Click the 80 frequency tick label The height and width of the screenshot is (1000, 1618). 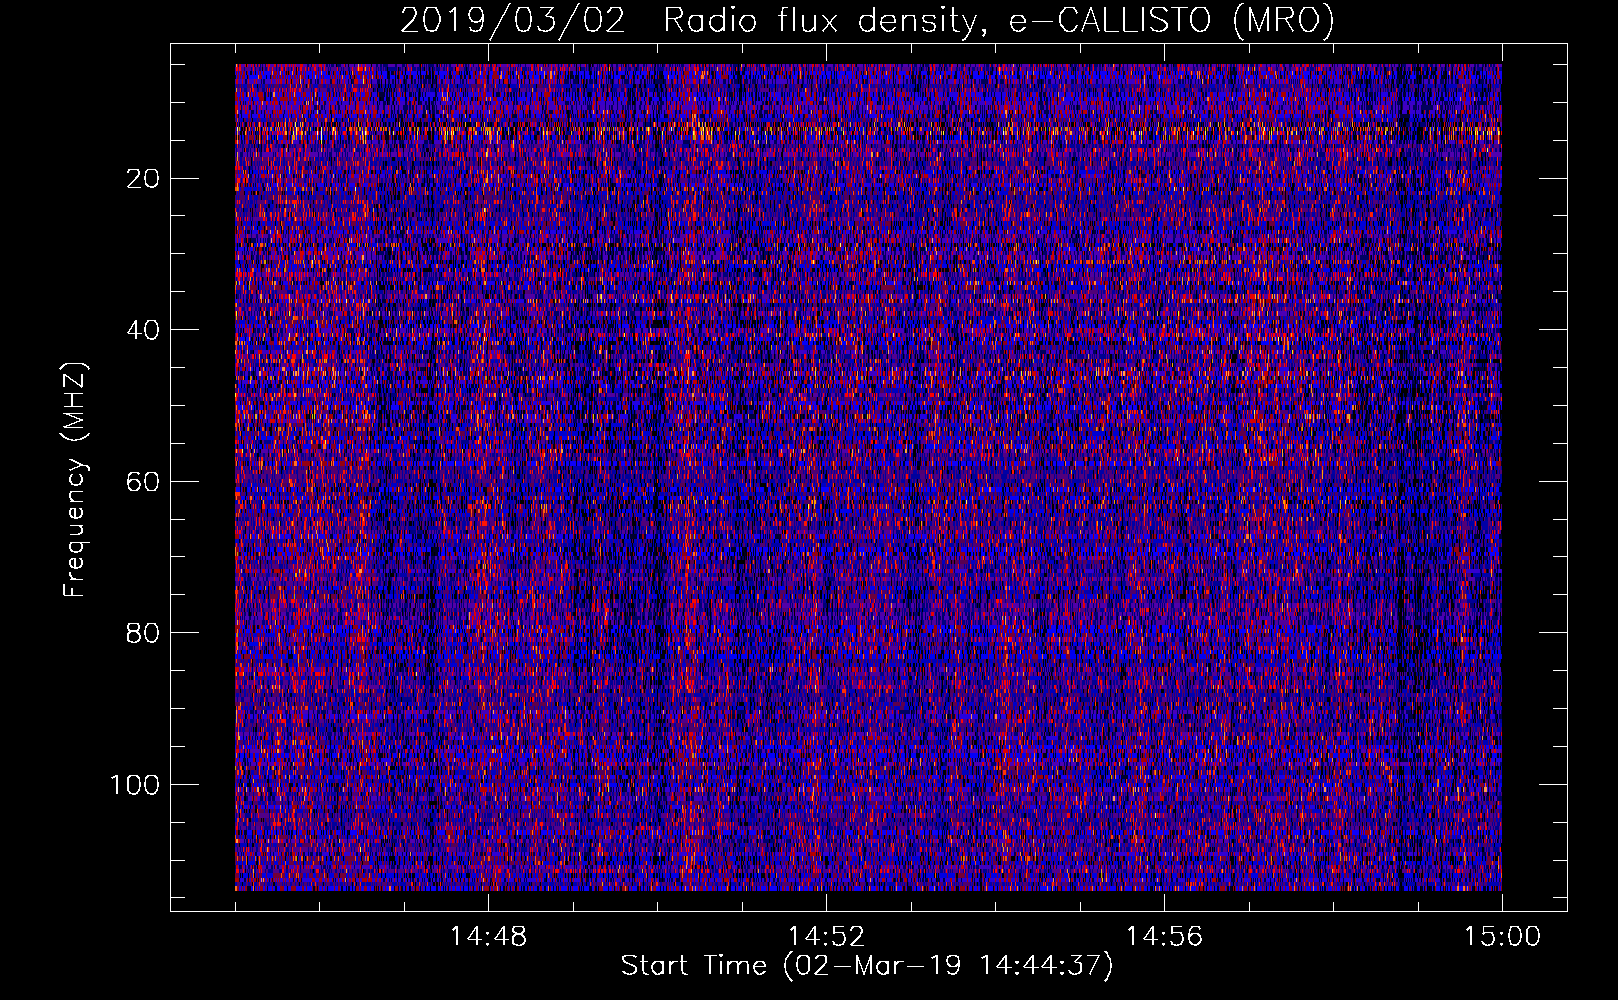coord(144,633)
